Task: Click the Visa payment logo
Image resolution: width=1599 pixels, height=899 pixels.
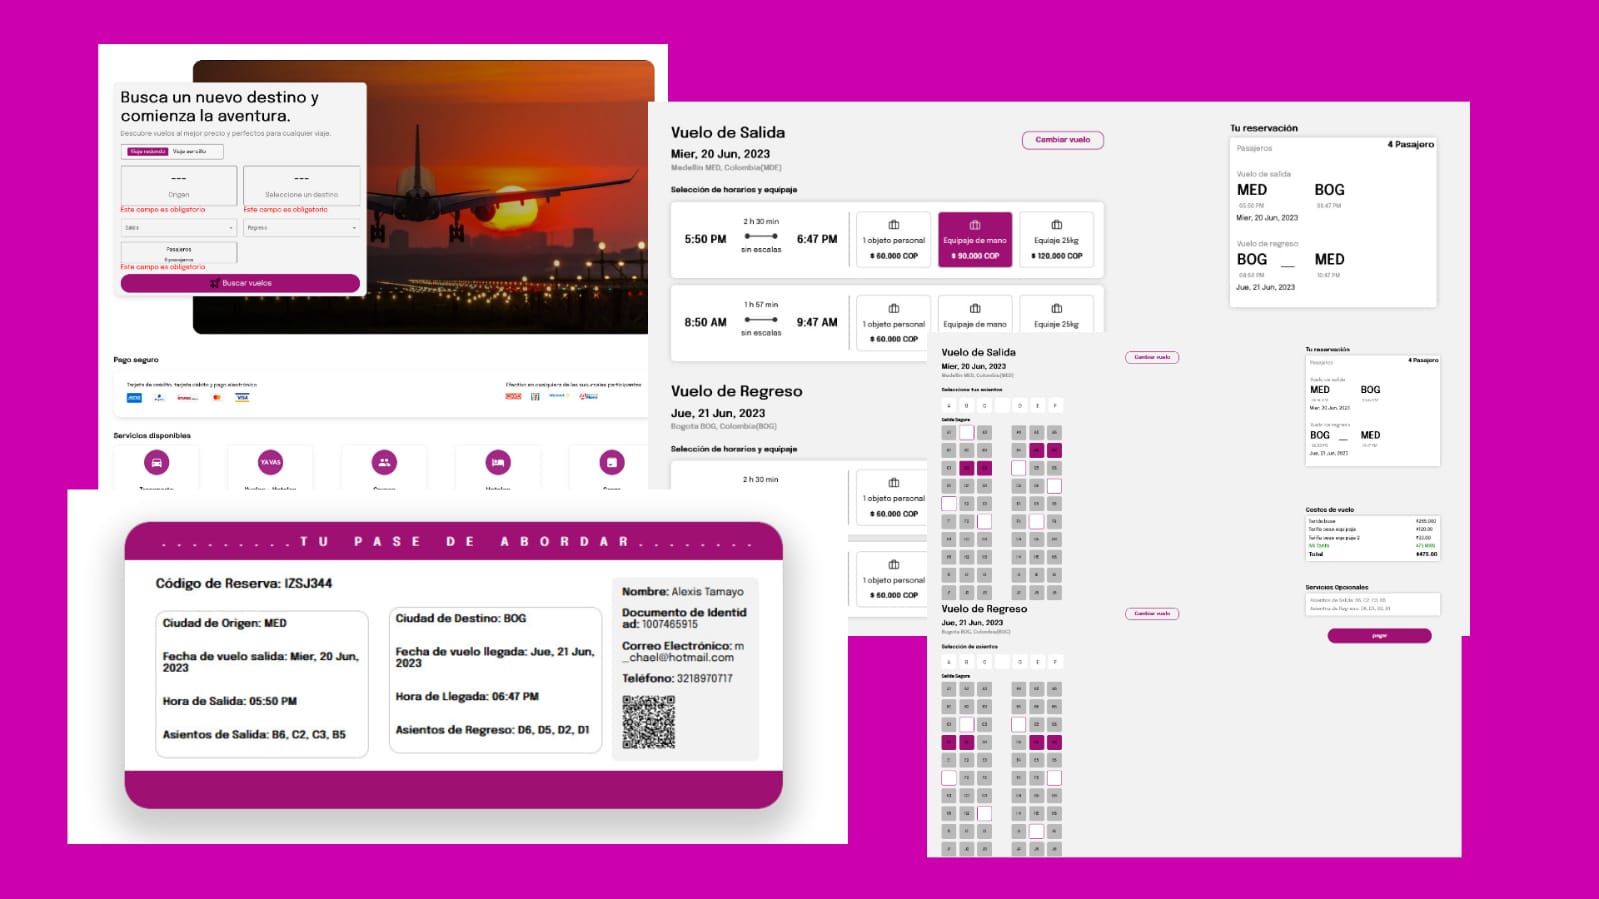Action: click(x=242, y=397)
